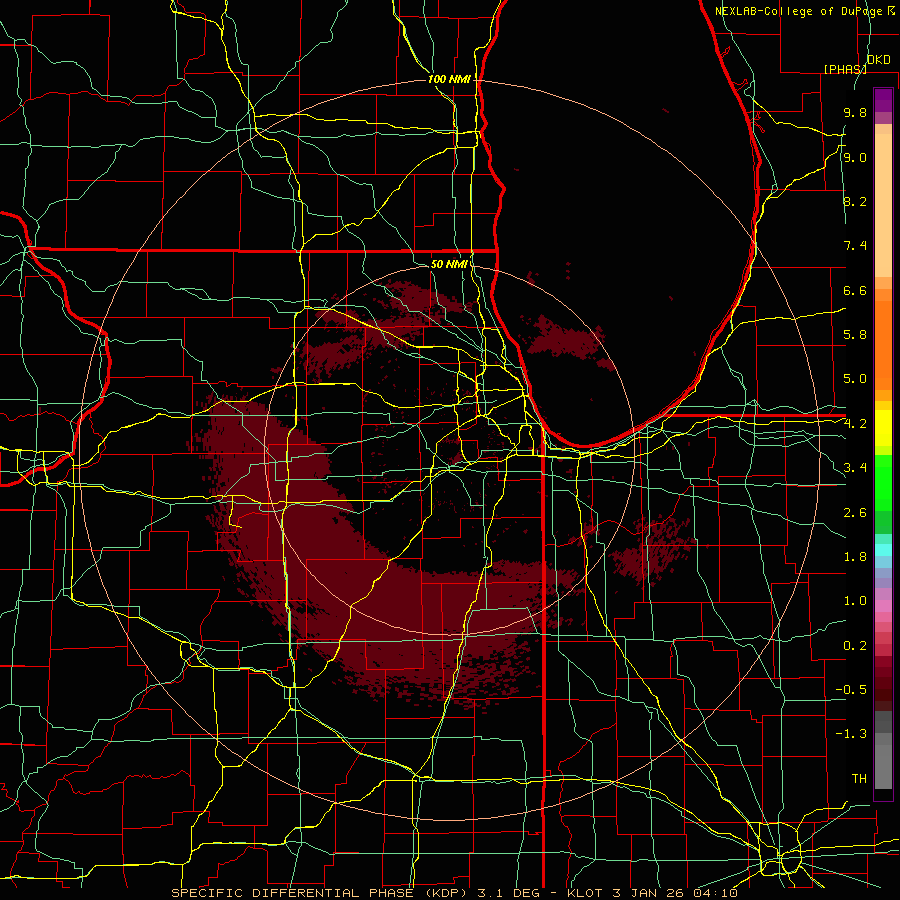
Task: Click the -1.3 scale value
Action: tap(851, 734)
